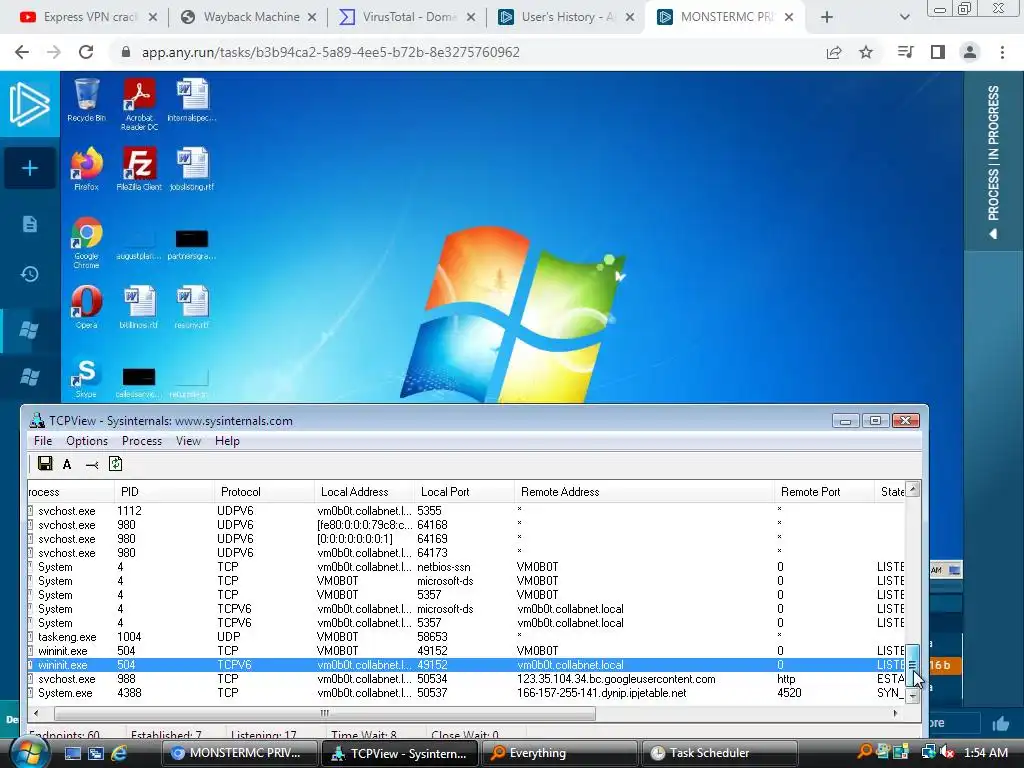Image resolution: width=1024 pixels, height=768 pixels.
Task: Click the show unconnected endpoints toolbar icon
Action: coord(91,464)
